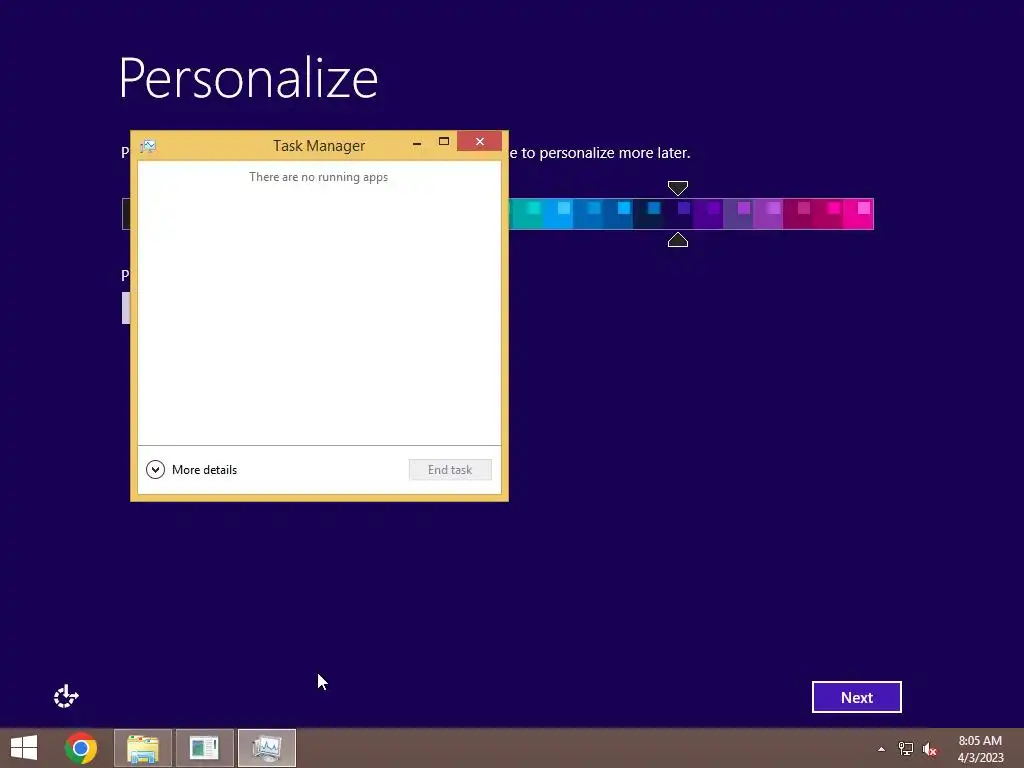Click the upper color selector arrow
The image size is (1024, 768).
[x=678, y=189]
